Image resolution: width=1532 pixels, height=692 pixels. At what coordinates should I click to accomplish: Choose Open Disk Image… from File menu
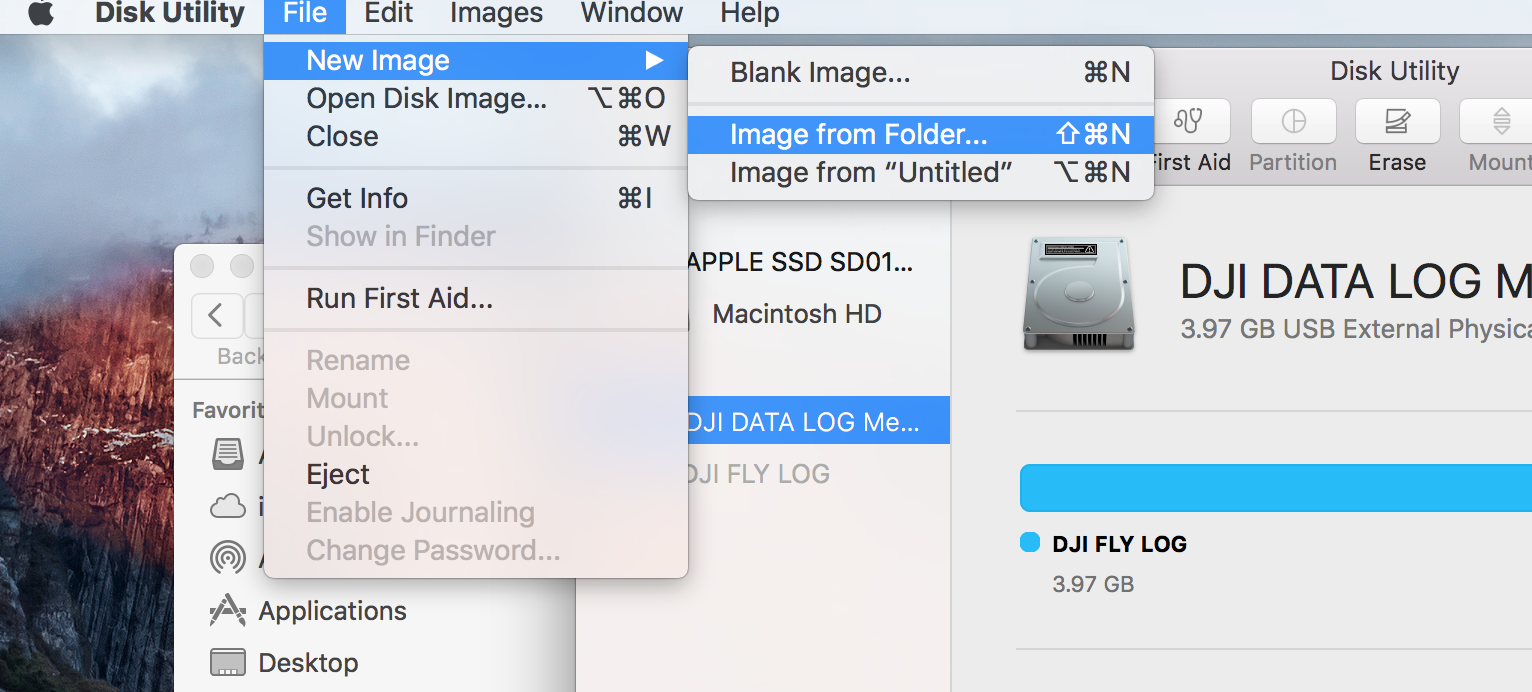coord(476,99)
